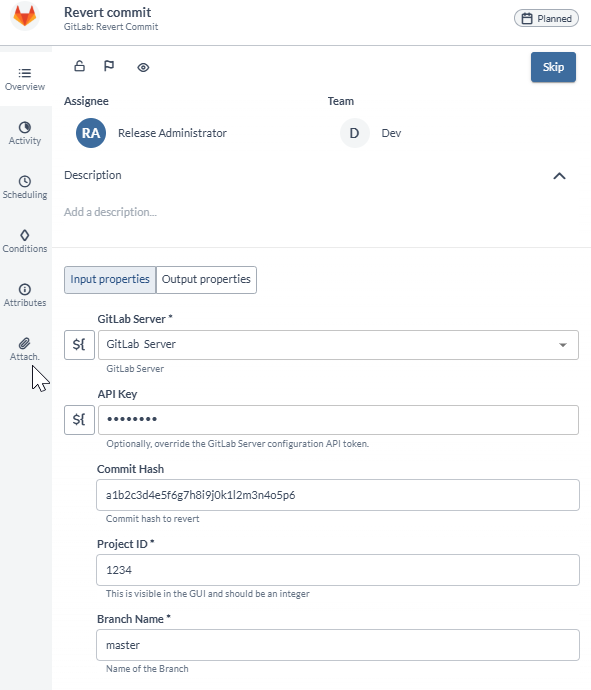591x690 pixels.
Task: Collapse the Description section chevron
Action: [559, 176]
